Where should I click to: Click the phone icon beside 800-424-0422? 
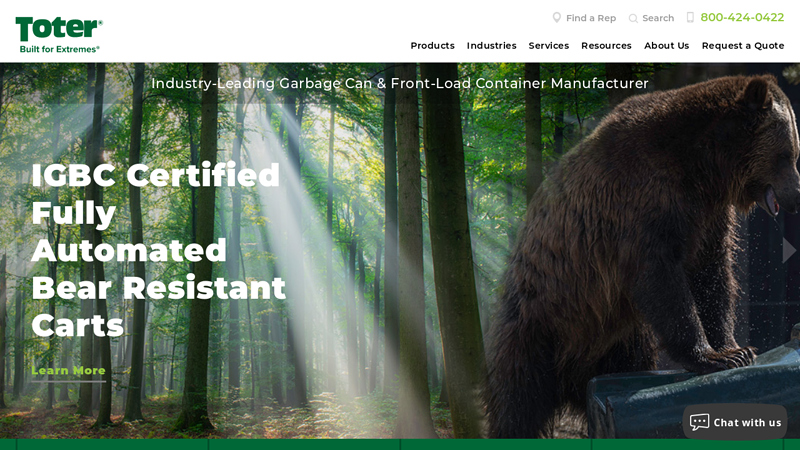690,17
